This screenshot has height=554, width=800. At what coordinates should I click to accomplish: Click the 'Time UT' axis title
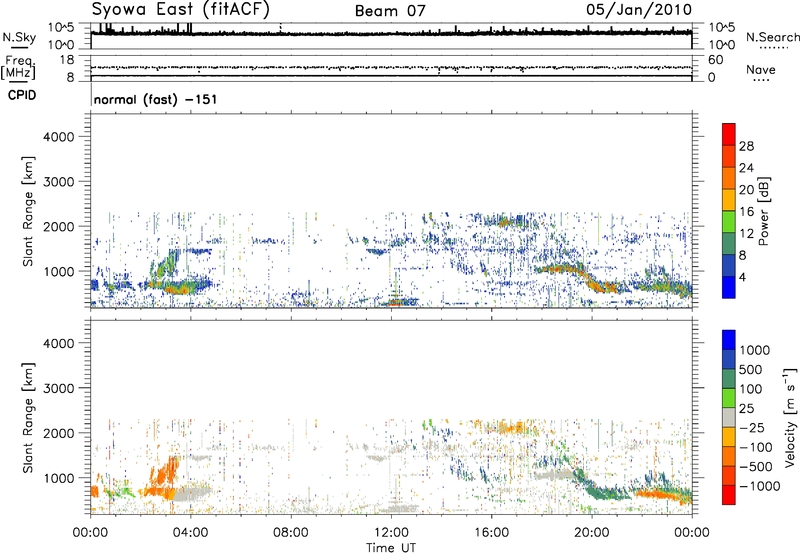pos(391,547)
